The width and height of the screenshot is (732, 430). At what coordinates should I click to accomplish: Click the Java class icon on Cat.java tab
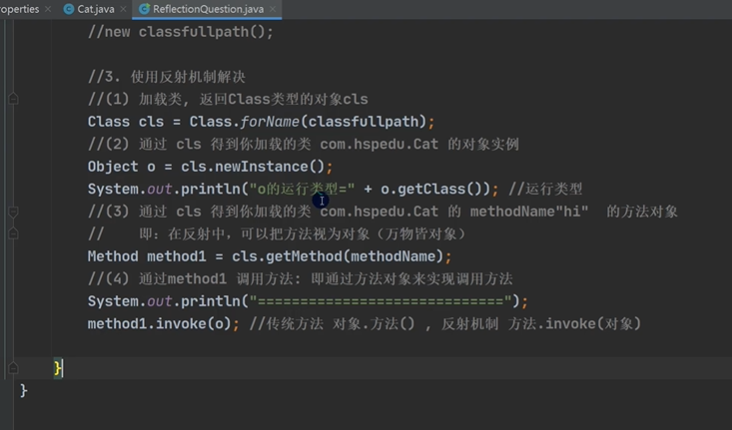click(x=69, y=9)
